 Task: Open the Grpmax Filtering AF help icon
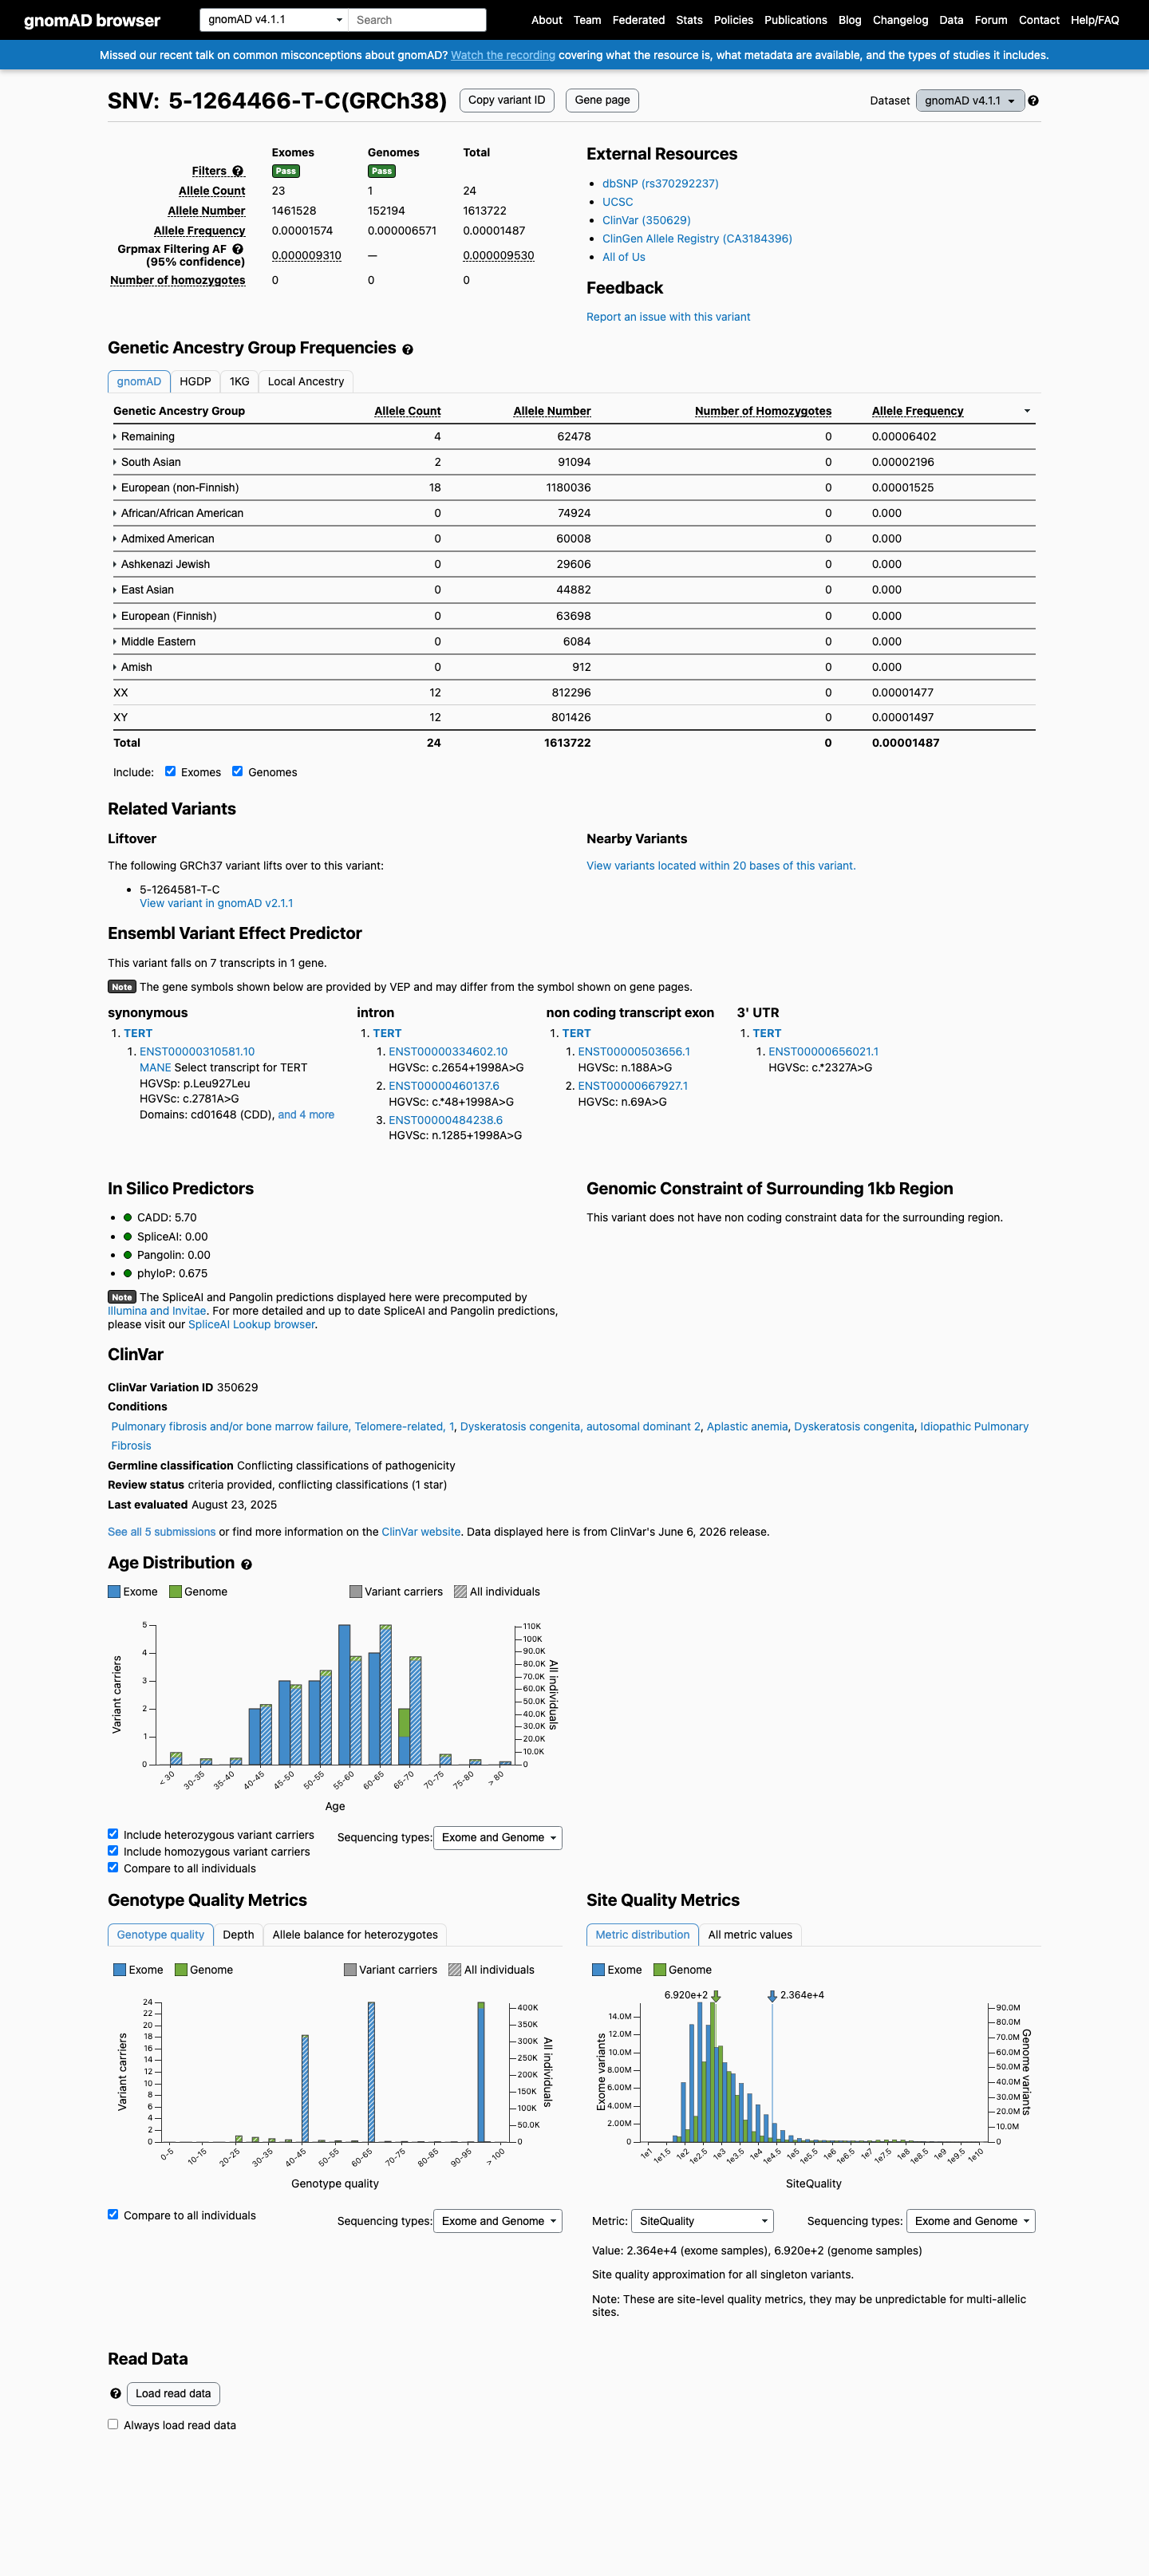point(238,249)
